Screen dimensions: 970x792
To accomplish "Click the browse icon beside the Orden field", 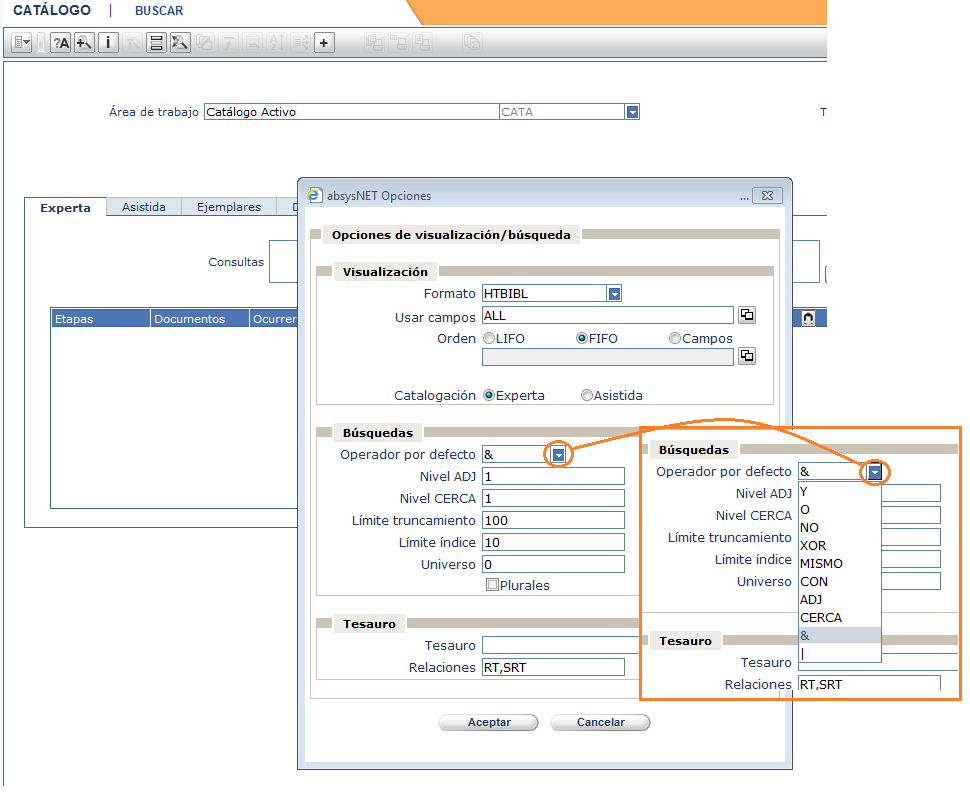I will point(746,356).
